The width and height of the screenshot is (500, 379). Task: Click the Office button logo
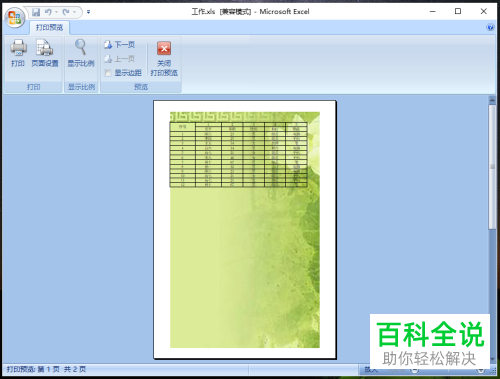[15, 17]
